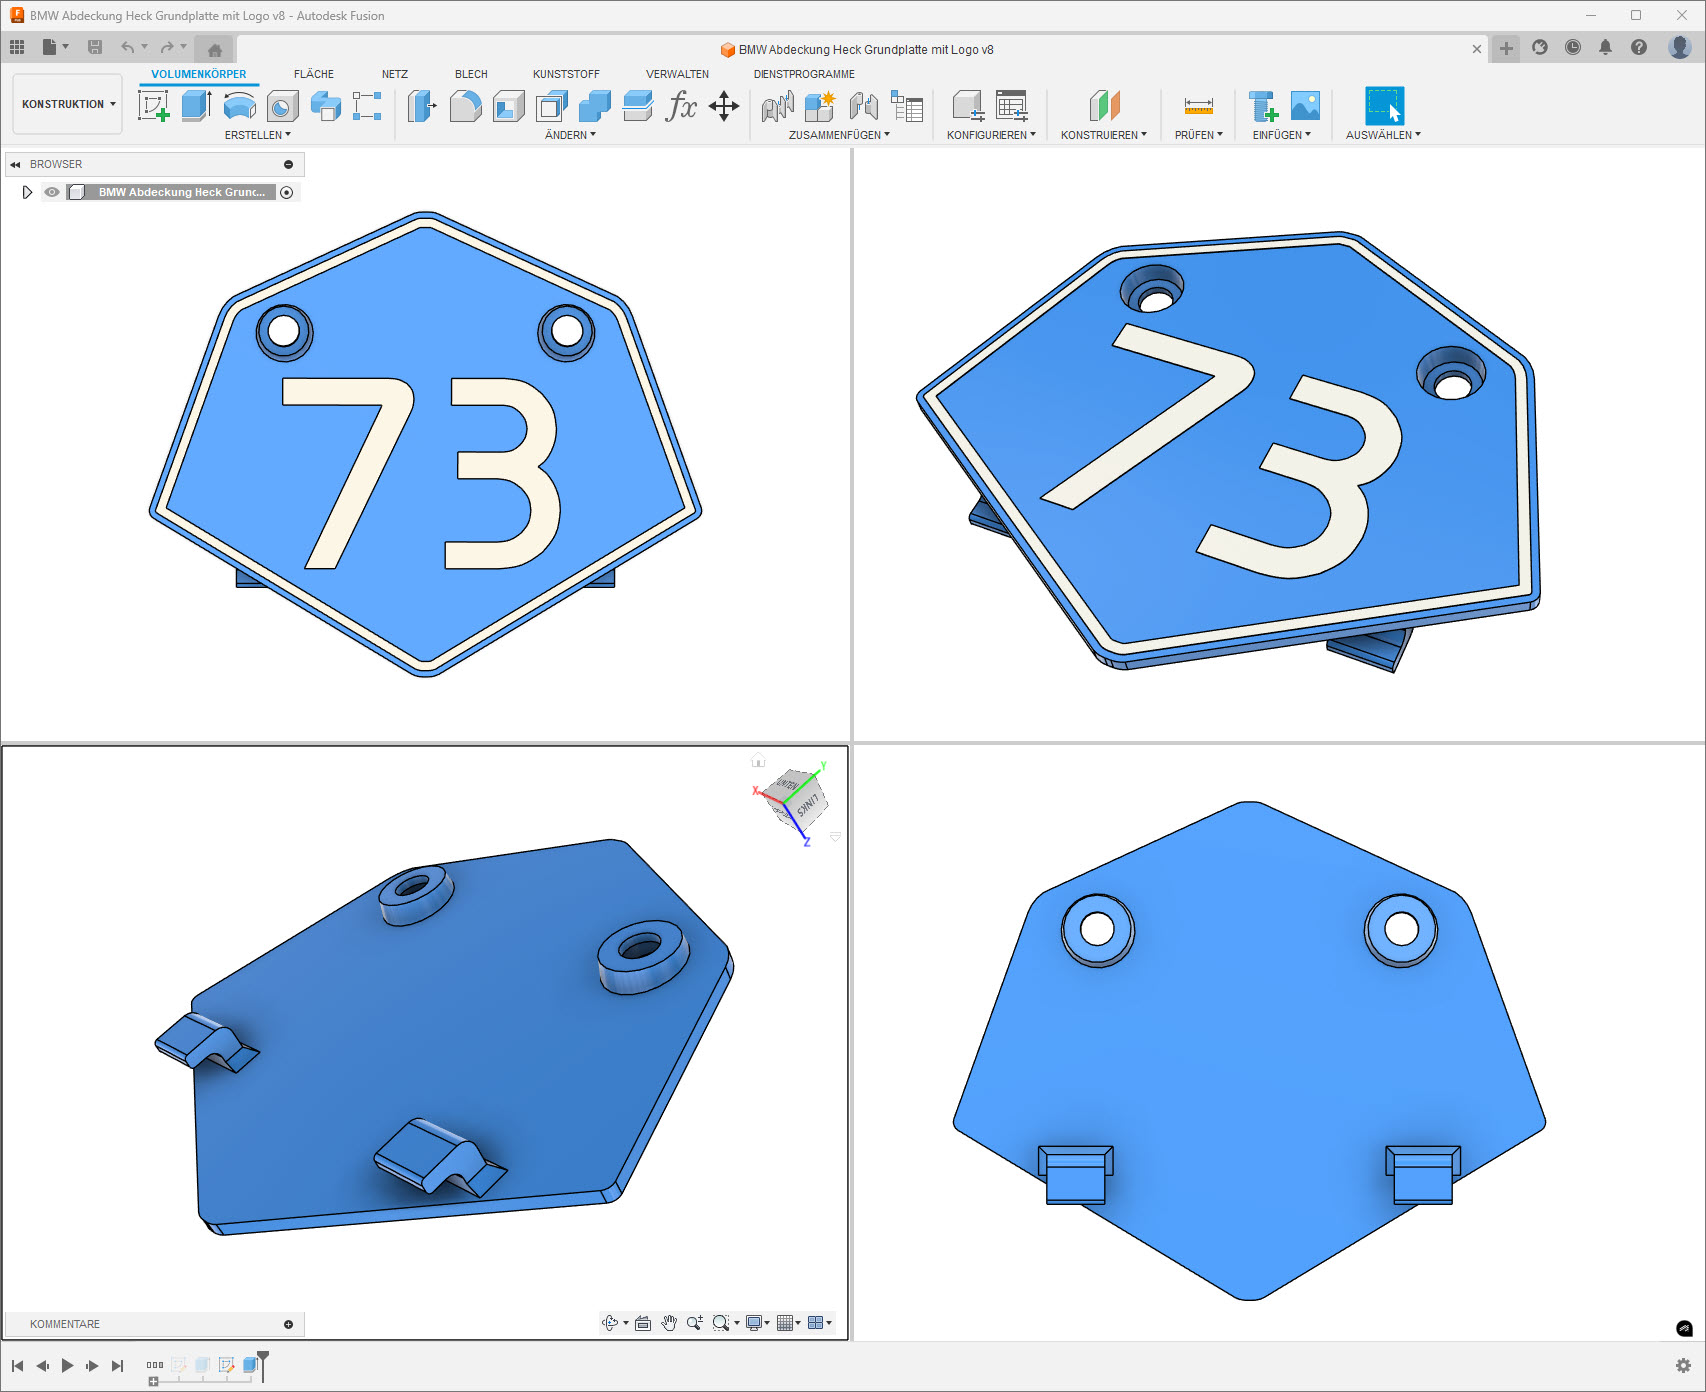Screen dimensions: 1706x1392
Task: Expand the KOMMENTARE panel with plus button
Action: click(x=289, y=1324)
